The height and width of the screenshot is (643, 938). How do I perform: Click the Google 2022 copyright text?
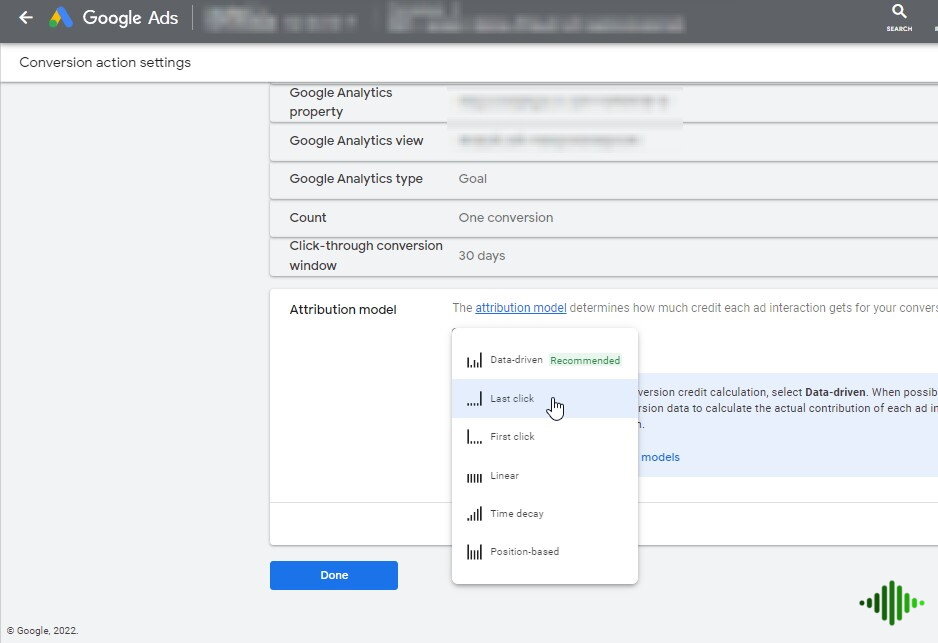(x=42, y=630)
